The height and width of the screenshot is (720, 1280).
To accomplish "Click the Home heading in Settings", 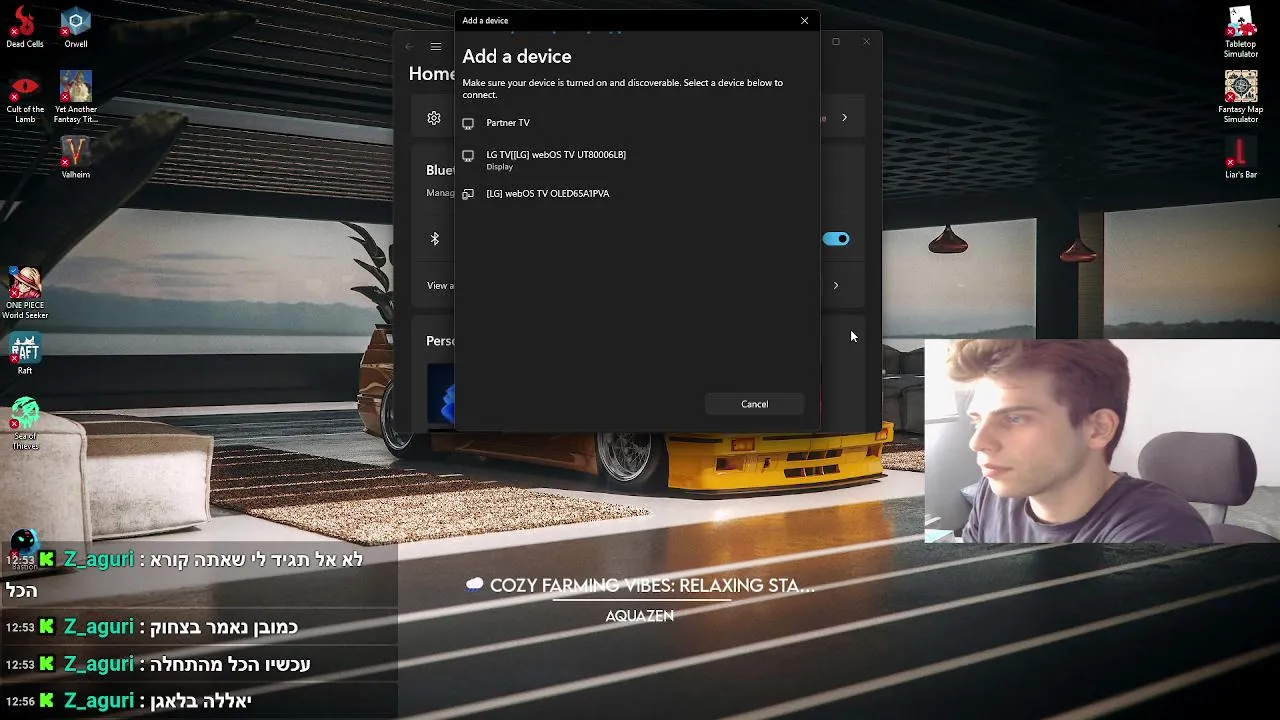I will pyautogui.click(x=432, y=74).
